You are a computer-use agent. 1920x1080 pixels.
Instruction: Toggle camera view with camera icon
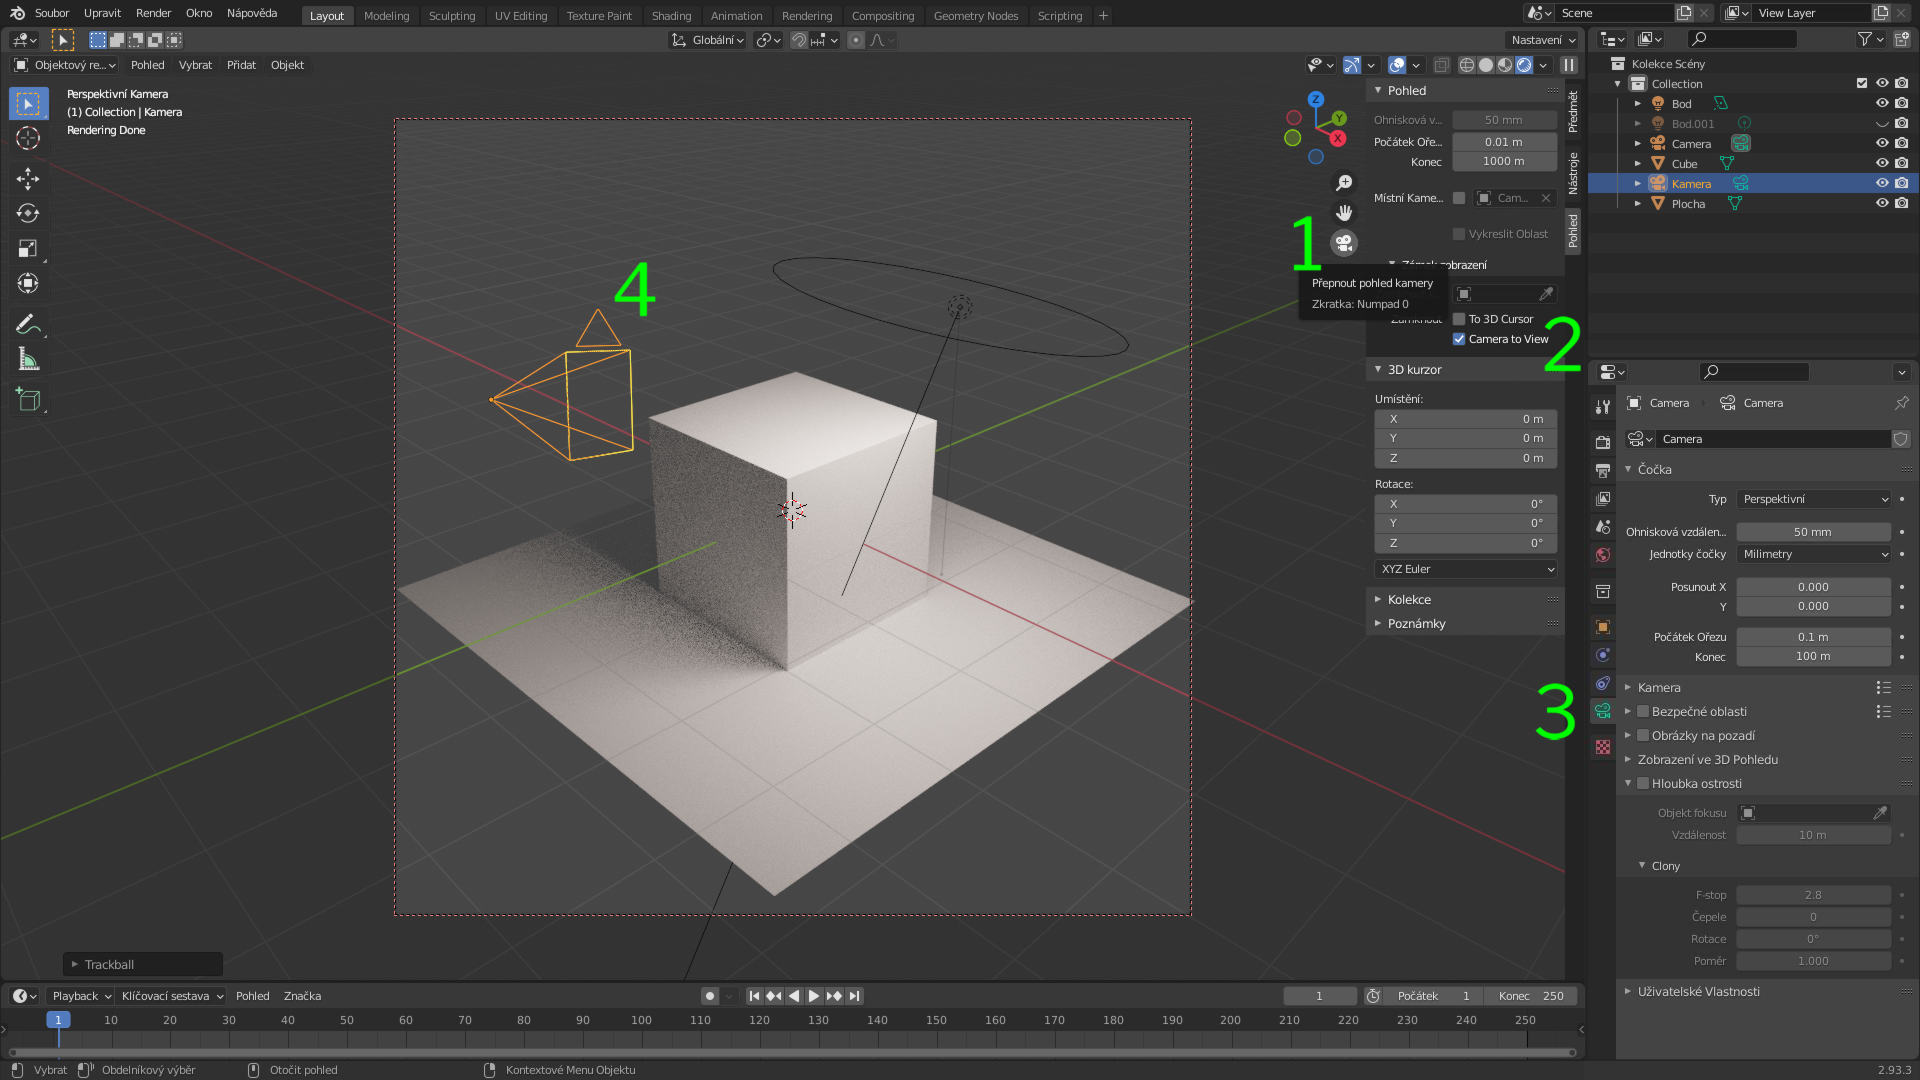click(x=1344, y=243)
